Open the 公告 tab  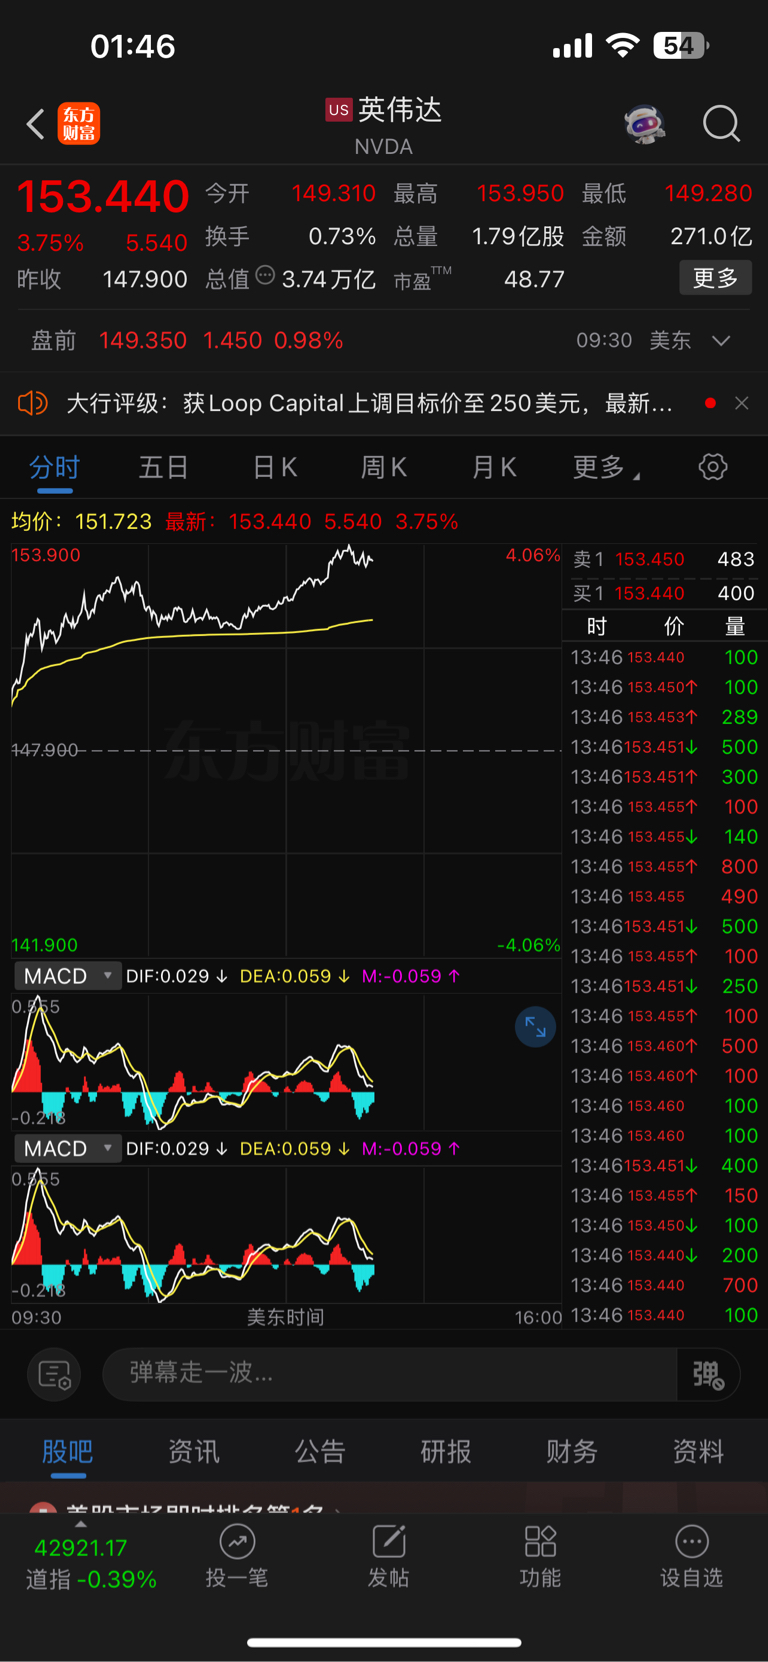[320, 1451]
